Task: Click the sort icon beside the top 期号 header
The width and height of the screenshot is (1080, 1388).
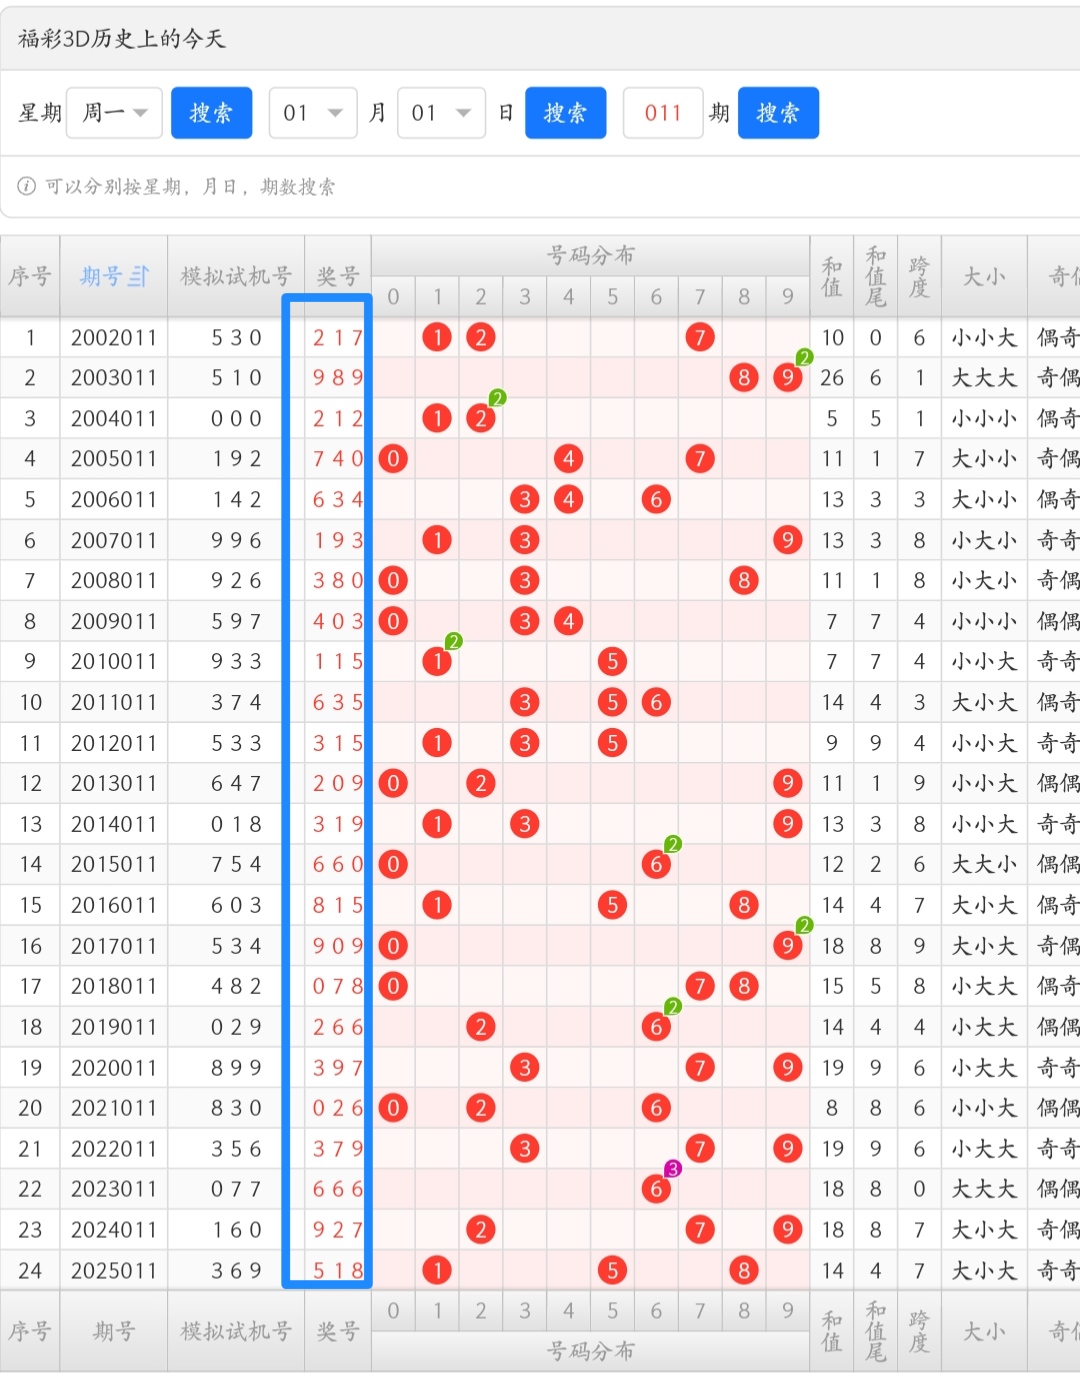Action: click(x=138, y=277)
